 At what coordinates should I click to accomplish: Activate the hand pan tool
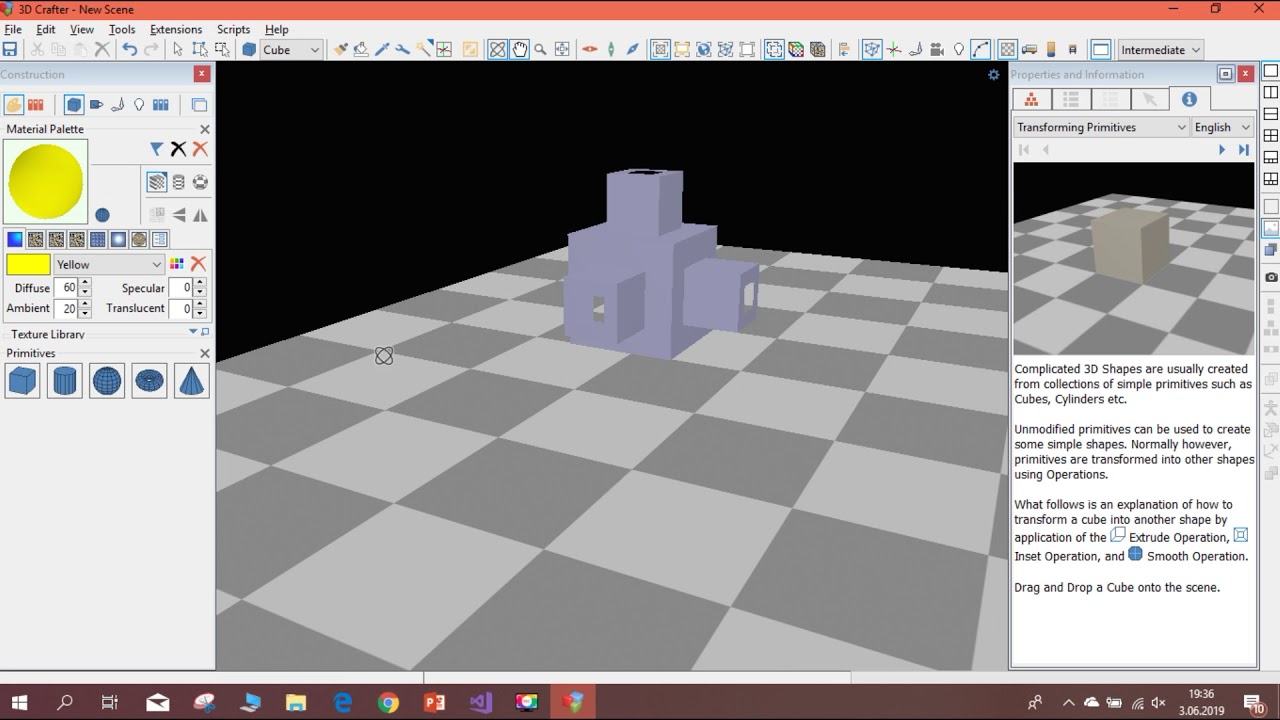point(520,49)
